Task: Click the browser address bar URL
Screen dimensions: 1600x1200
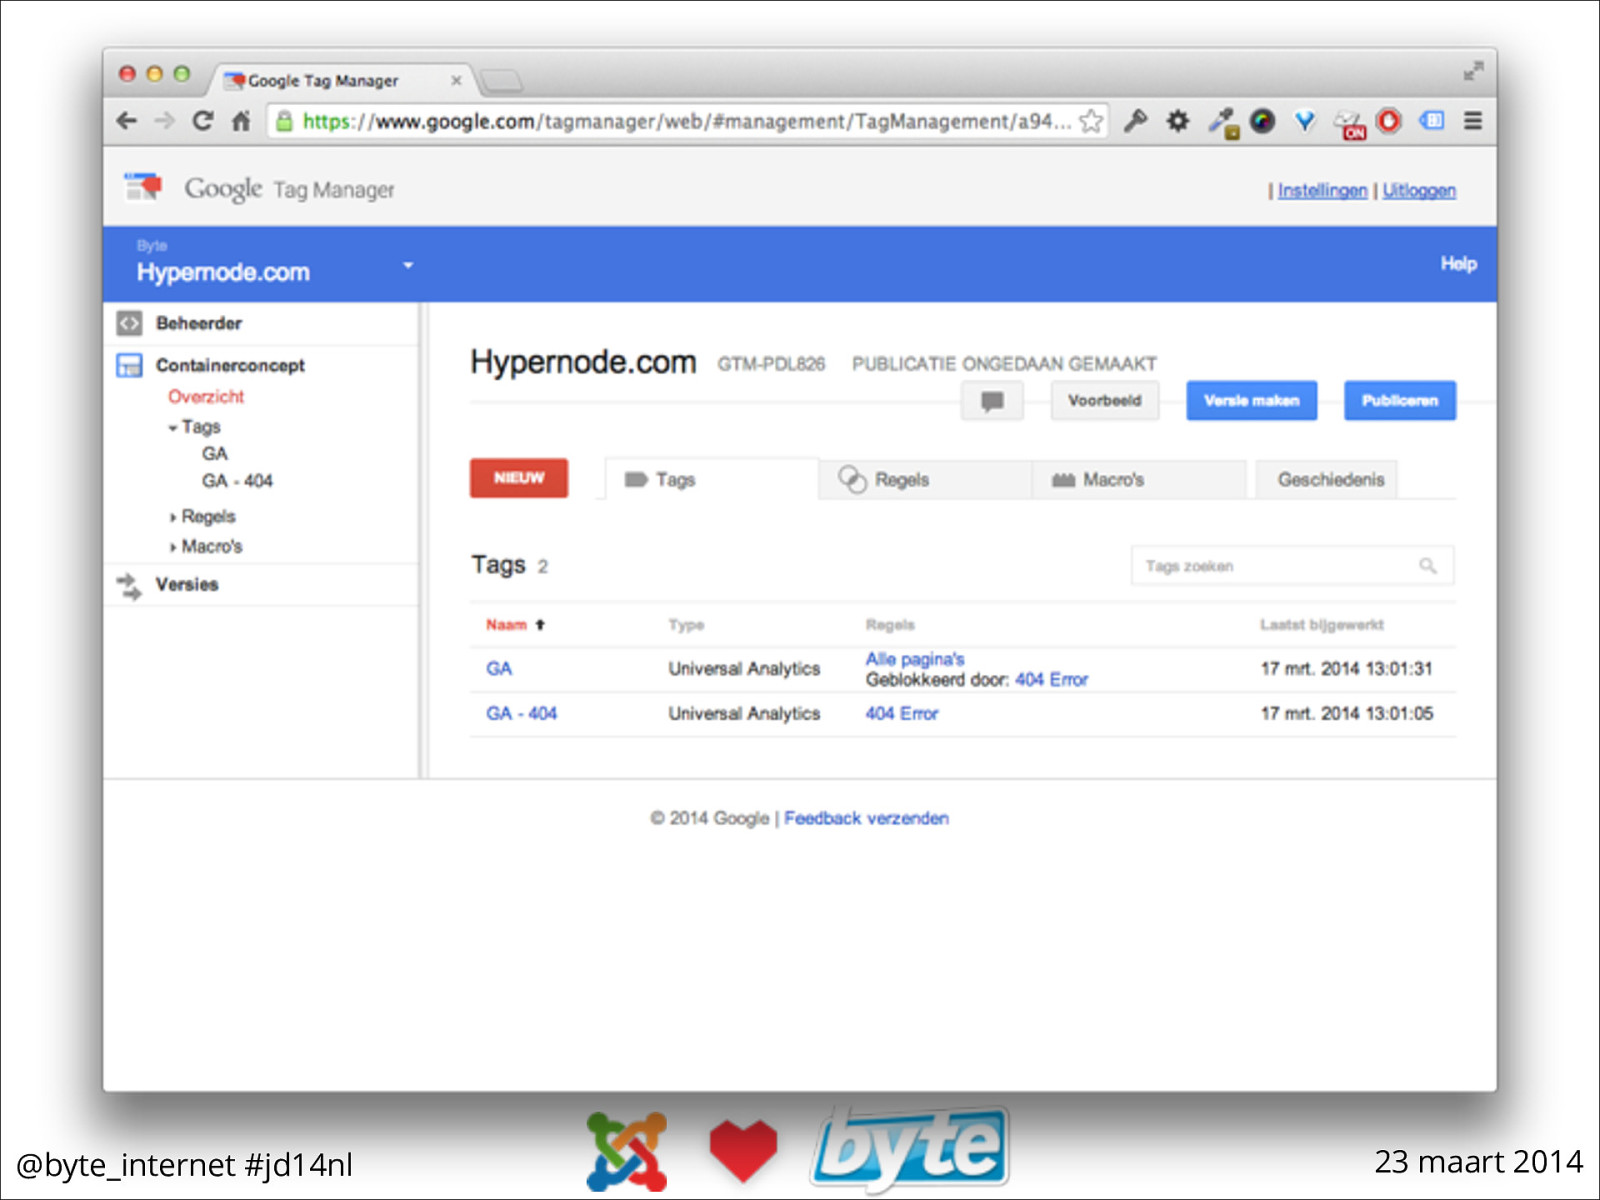Action: tap(686, 121)
